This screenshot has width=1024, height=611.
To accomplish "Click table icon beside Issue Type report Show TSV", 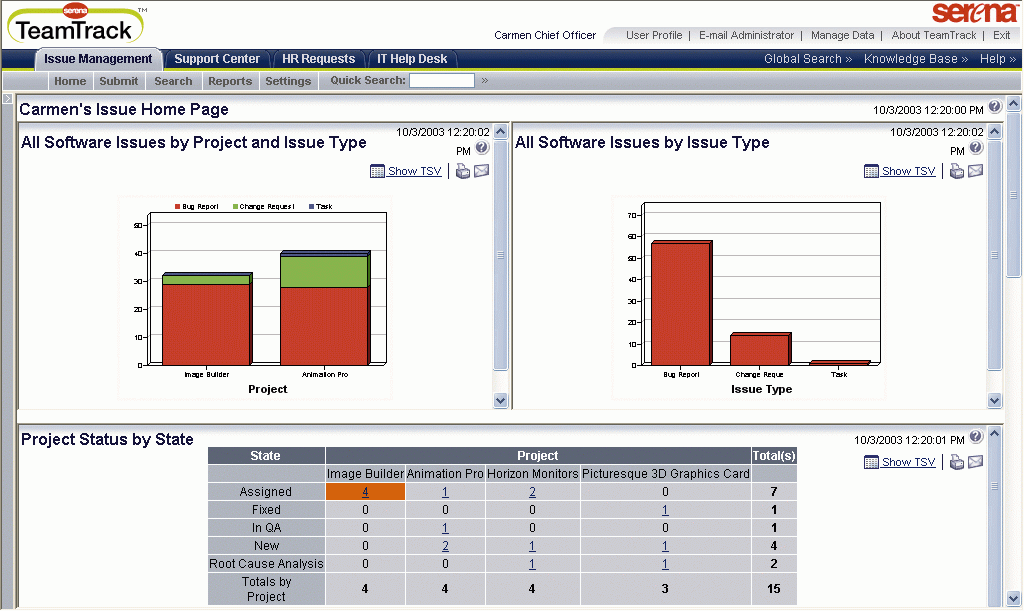I will pyautogui.click(x=871, y=171).
